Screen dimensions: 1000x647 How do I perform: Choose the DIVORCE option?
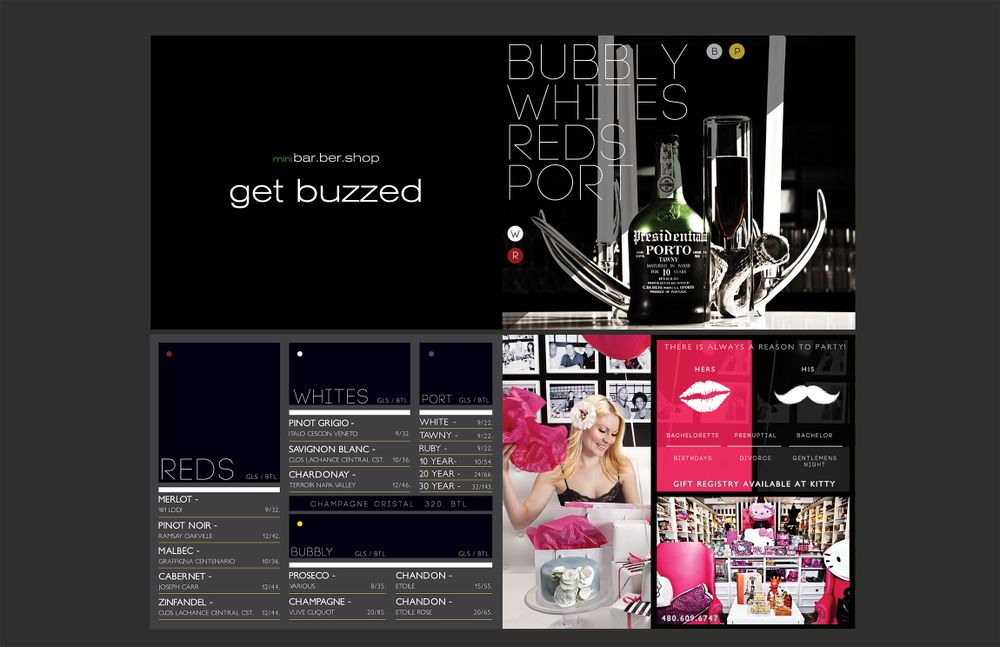[755, 458]
